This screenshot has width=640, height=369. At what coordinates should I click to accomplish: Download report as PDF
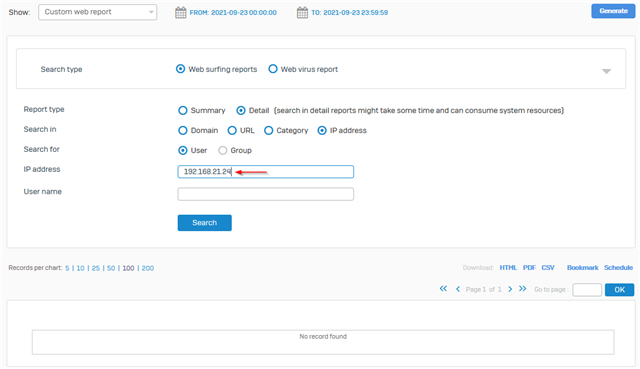[x=529, y=268]
